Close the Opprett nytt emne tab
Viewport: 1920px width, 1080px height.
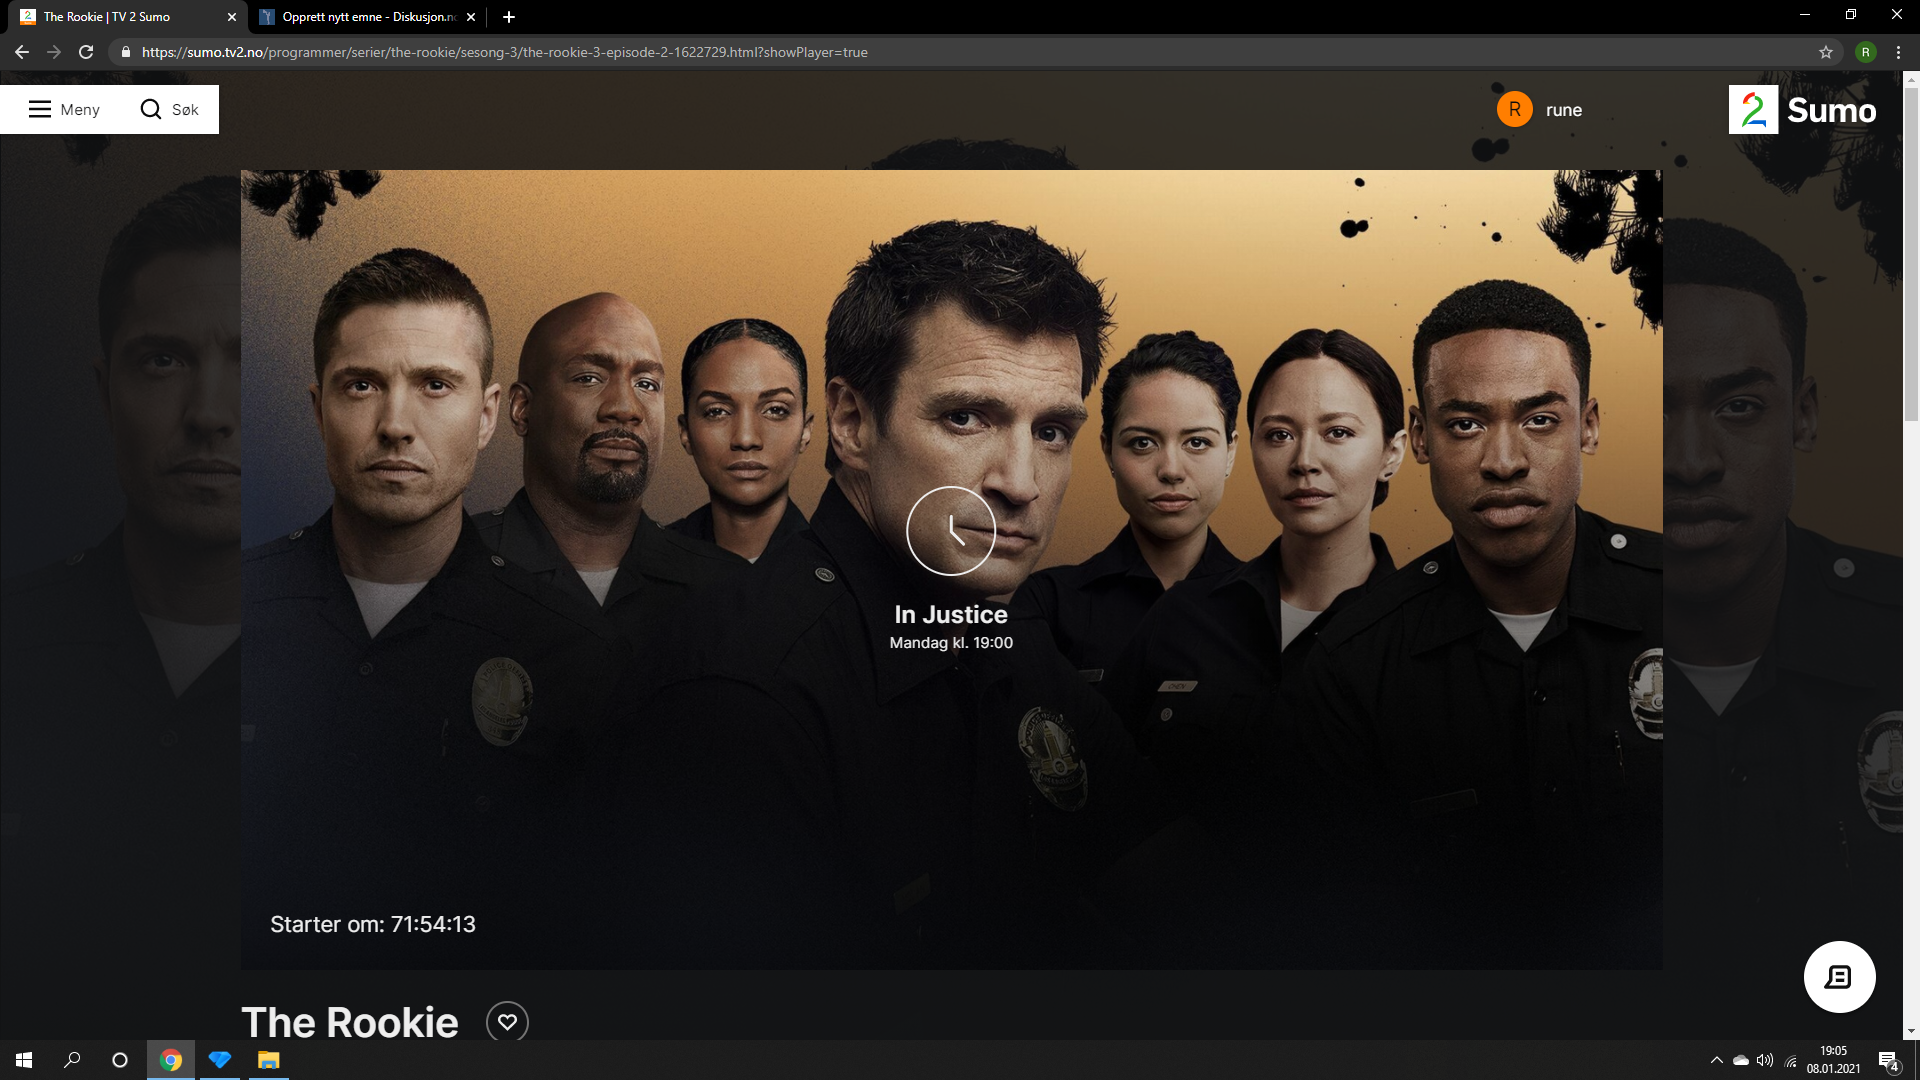(471, 17)
